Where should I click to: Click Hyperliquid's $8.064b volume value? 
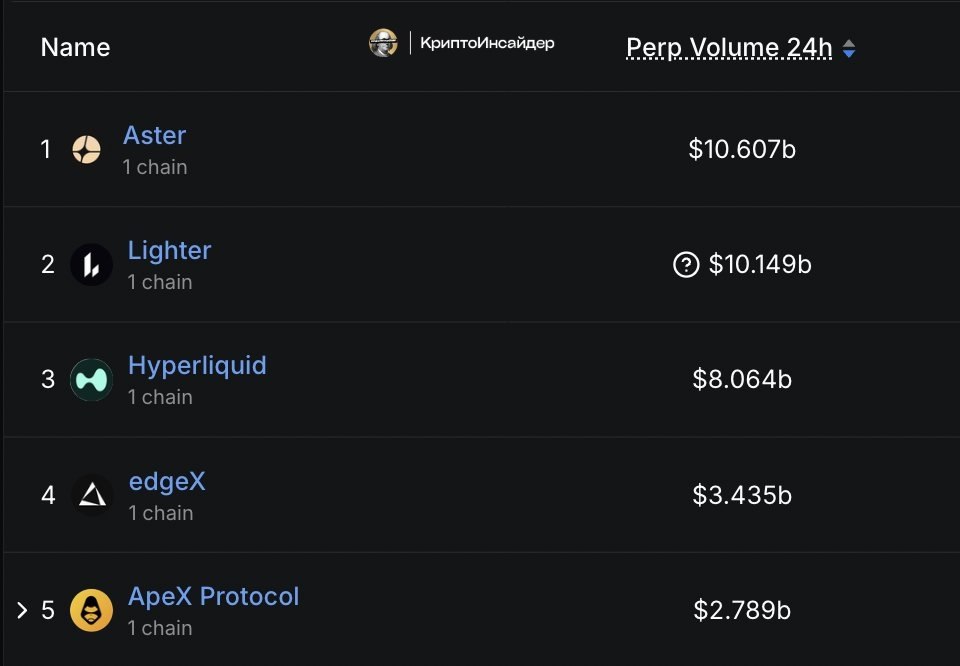coord(742,380)
